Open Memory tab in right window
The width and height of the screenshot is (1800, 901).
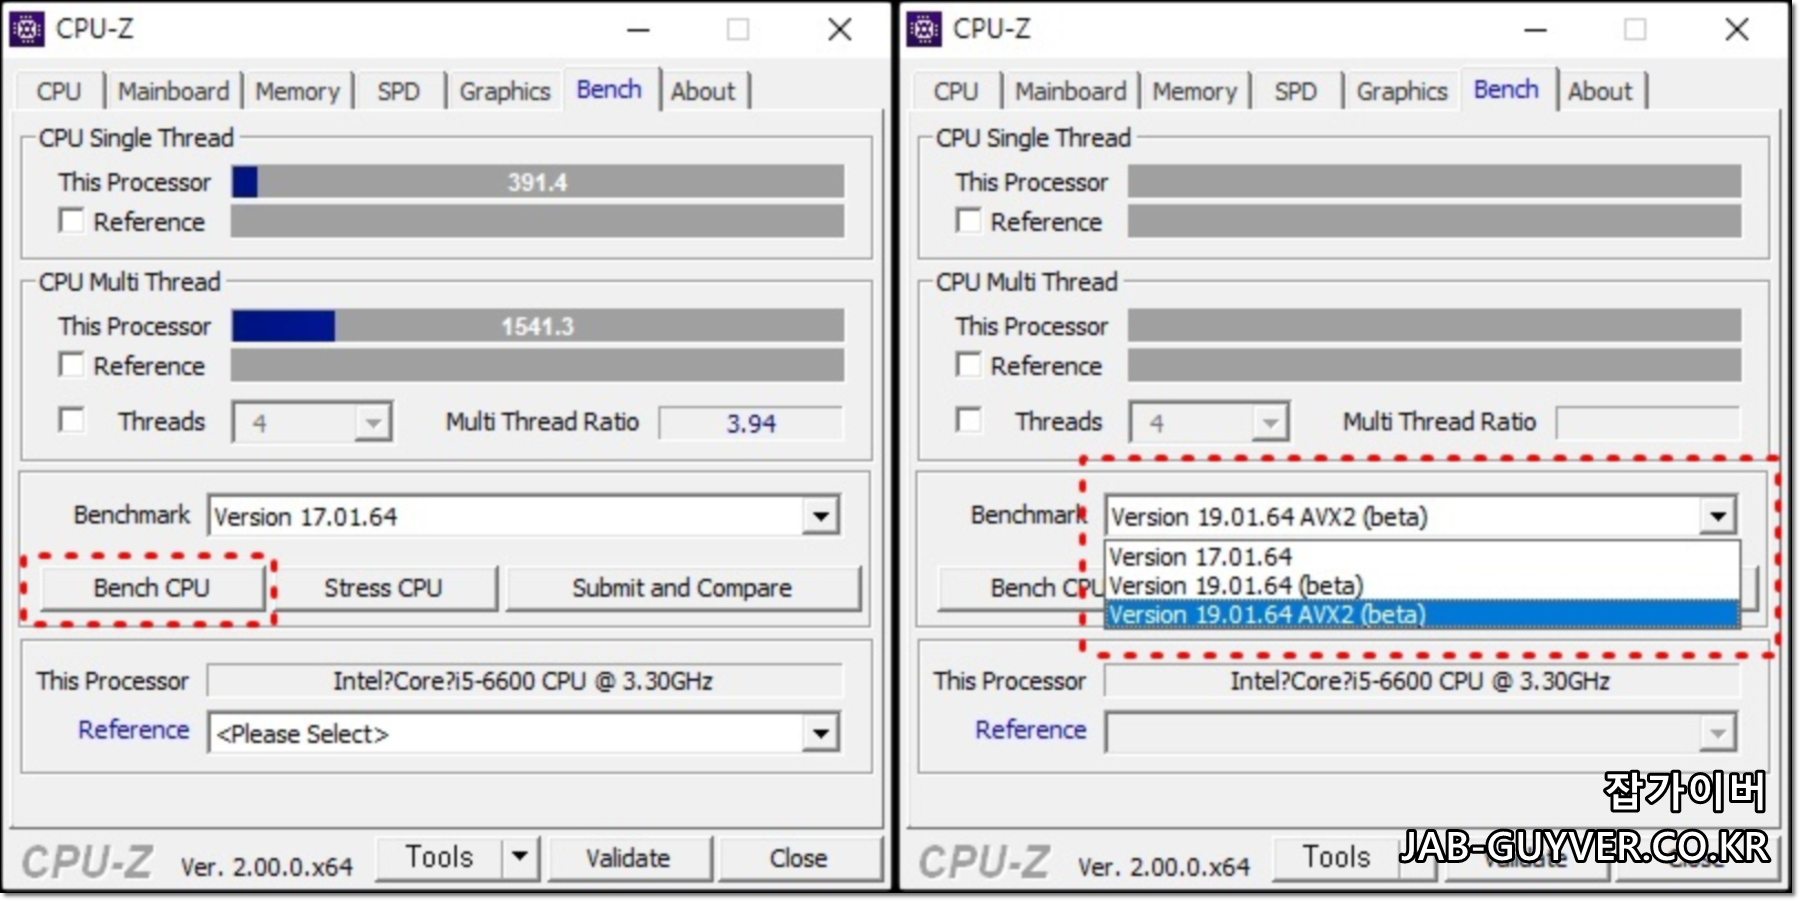click(1195, 91)
